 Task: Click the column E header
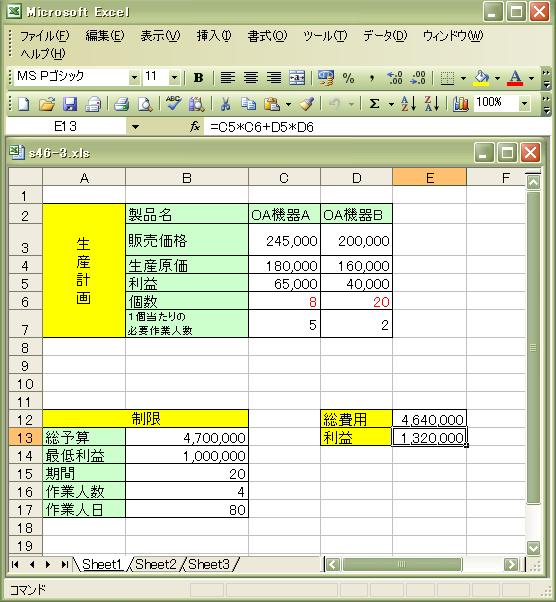[430, 178]
